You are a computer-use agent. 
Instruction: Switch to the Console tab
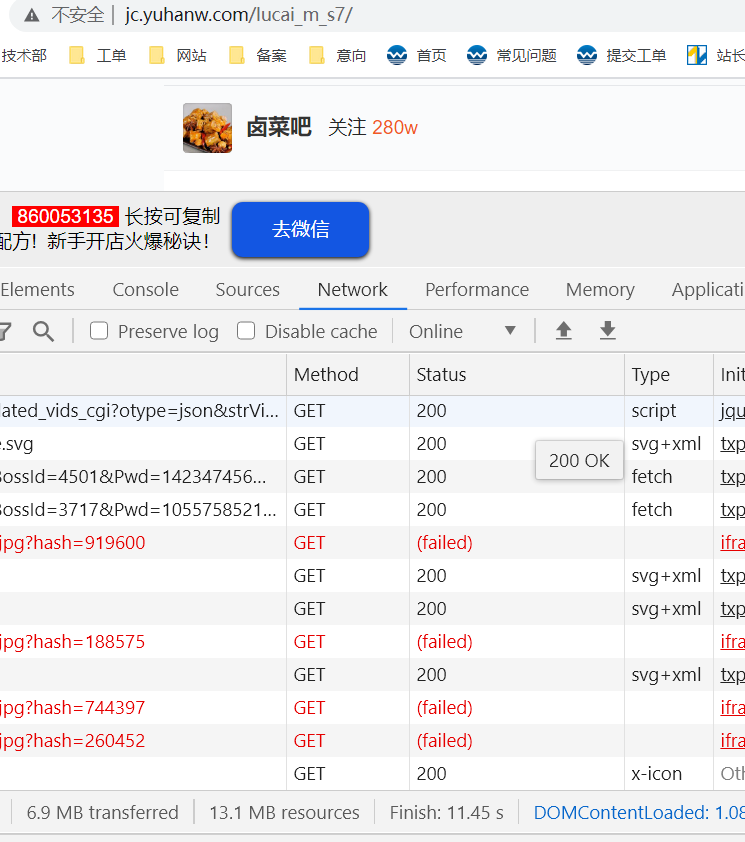point(145,289)
